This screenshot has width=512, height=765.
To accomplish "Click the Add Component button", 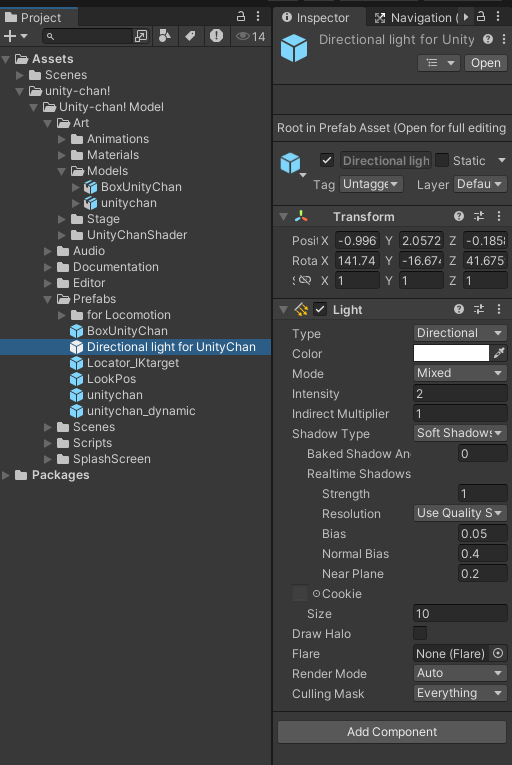I will [392, 732].
